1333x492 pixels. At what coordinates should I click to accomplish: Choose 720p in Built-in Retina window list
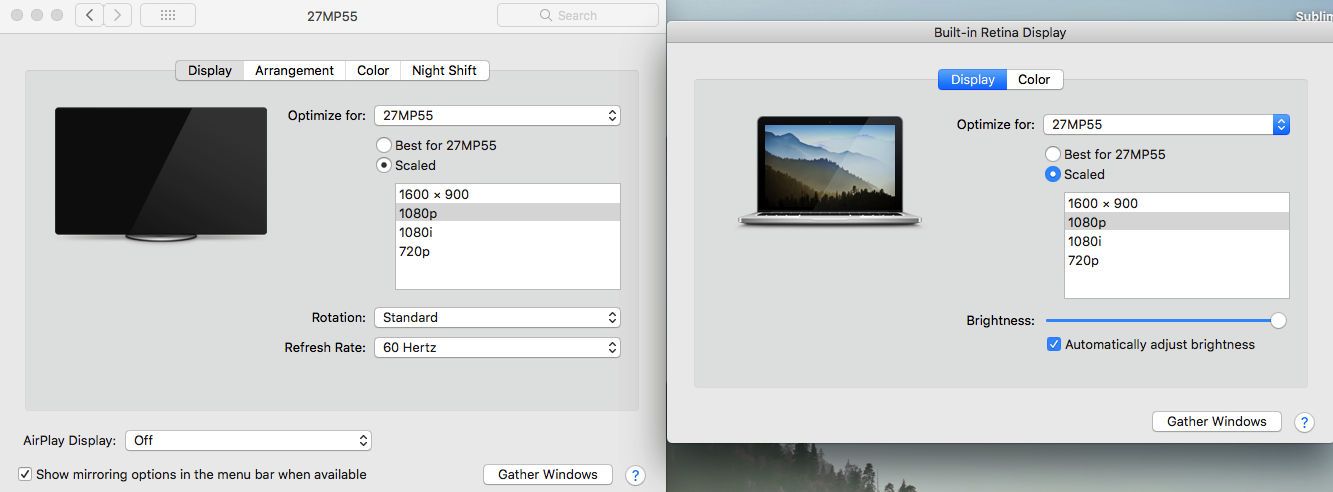click(x=1177, y=260)
